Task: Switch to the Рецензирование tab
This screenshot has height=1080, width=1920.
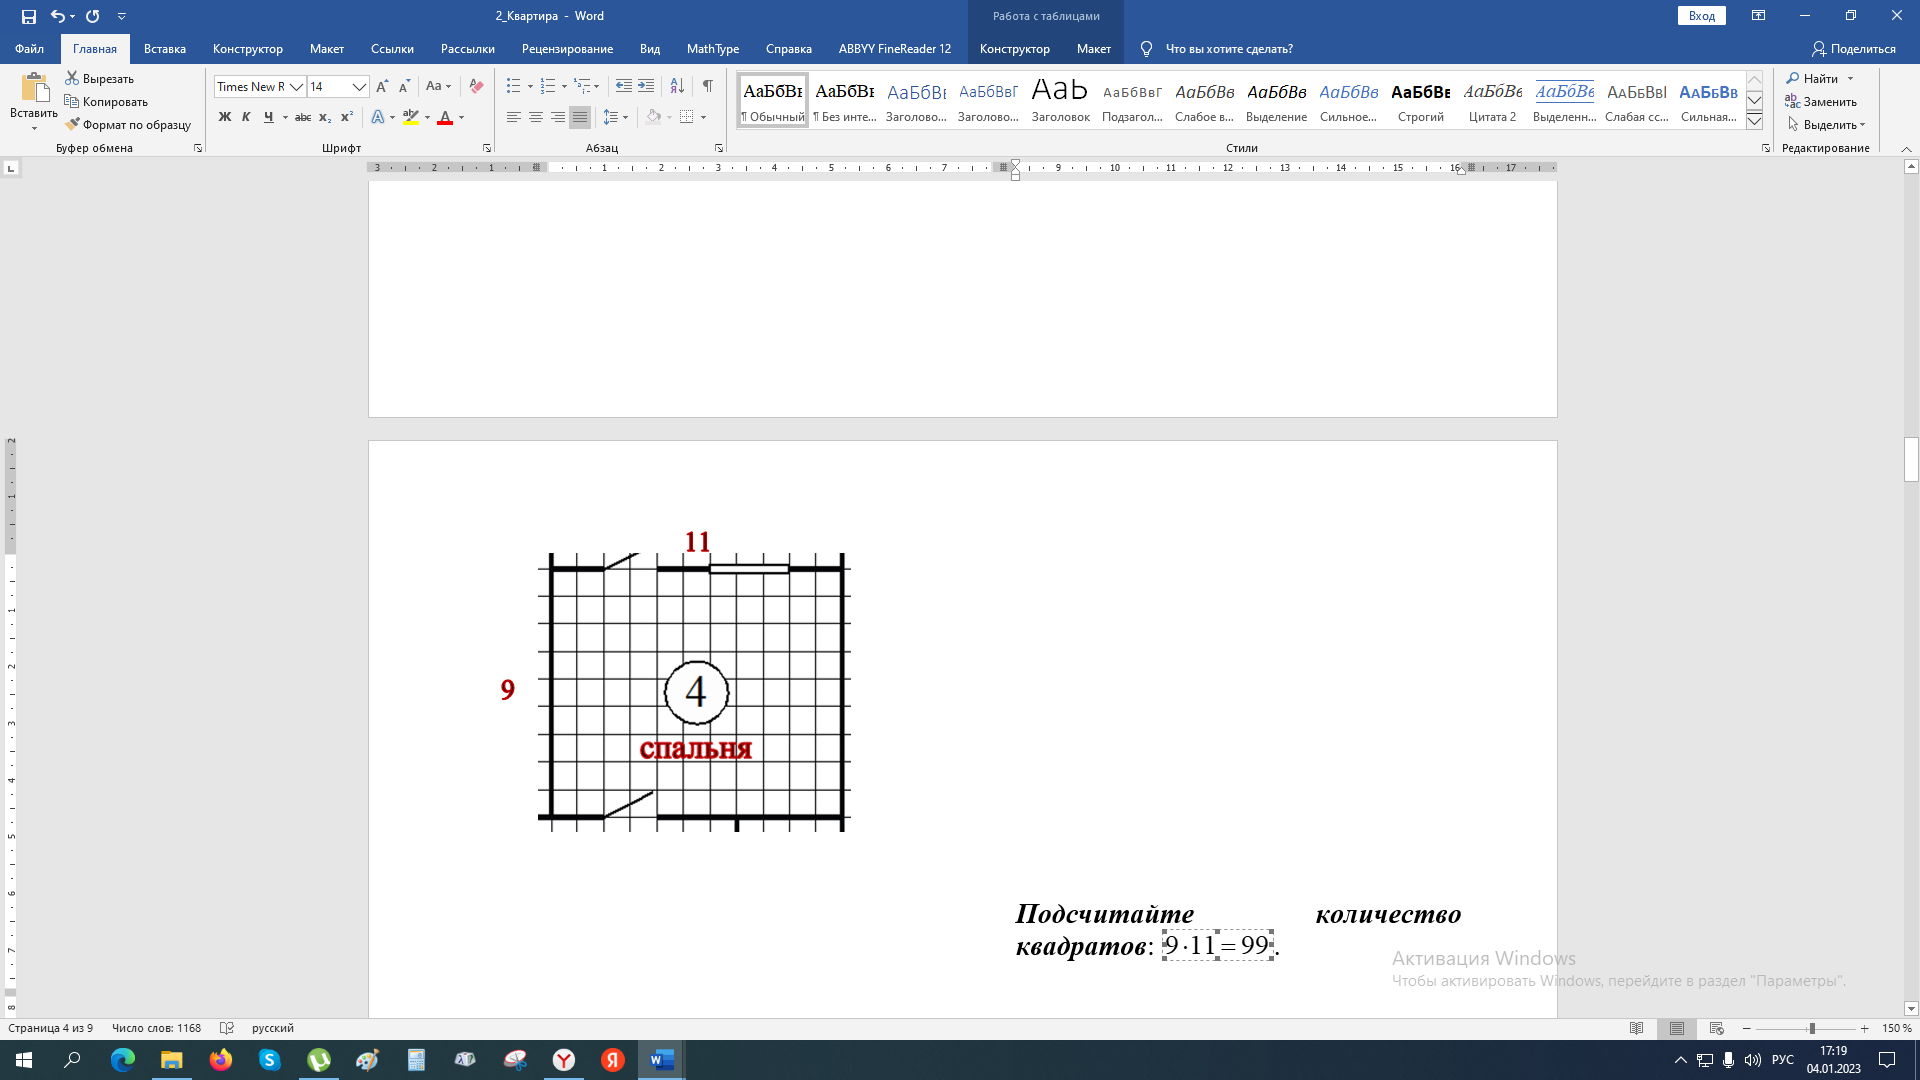Action: coord(567,48)
